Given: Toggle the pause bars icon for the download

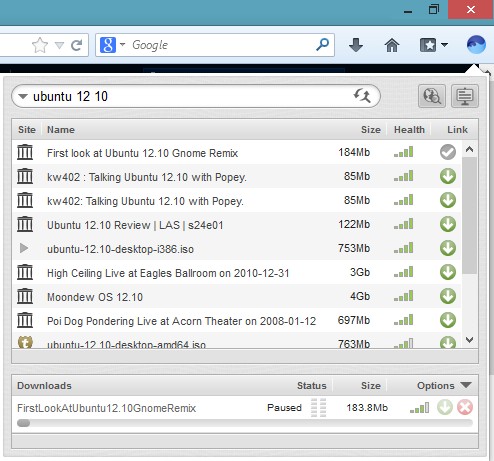Looking at the screenshot, I should point(318,408).
